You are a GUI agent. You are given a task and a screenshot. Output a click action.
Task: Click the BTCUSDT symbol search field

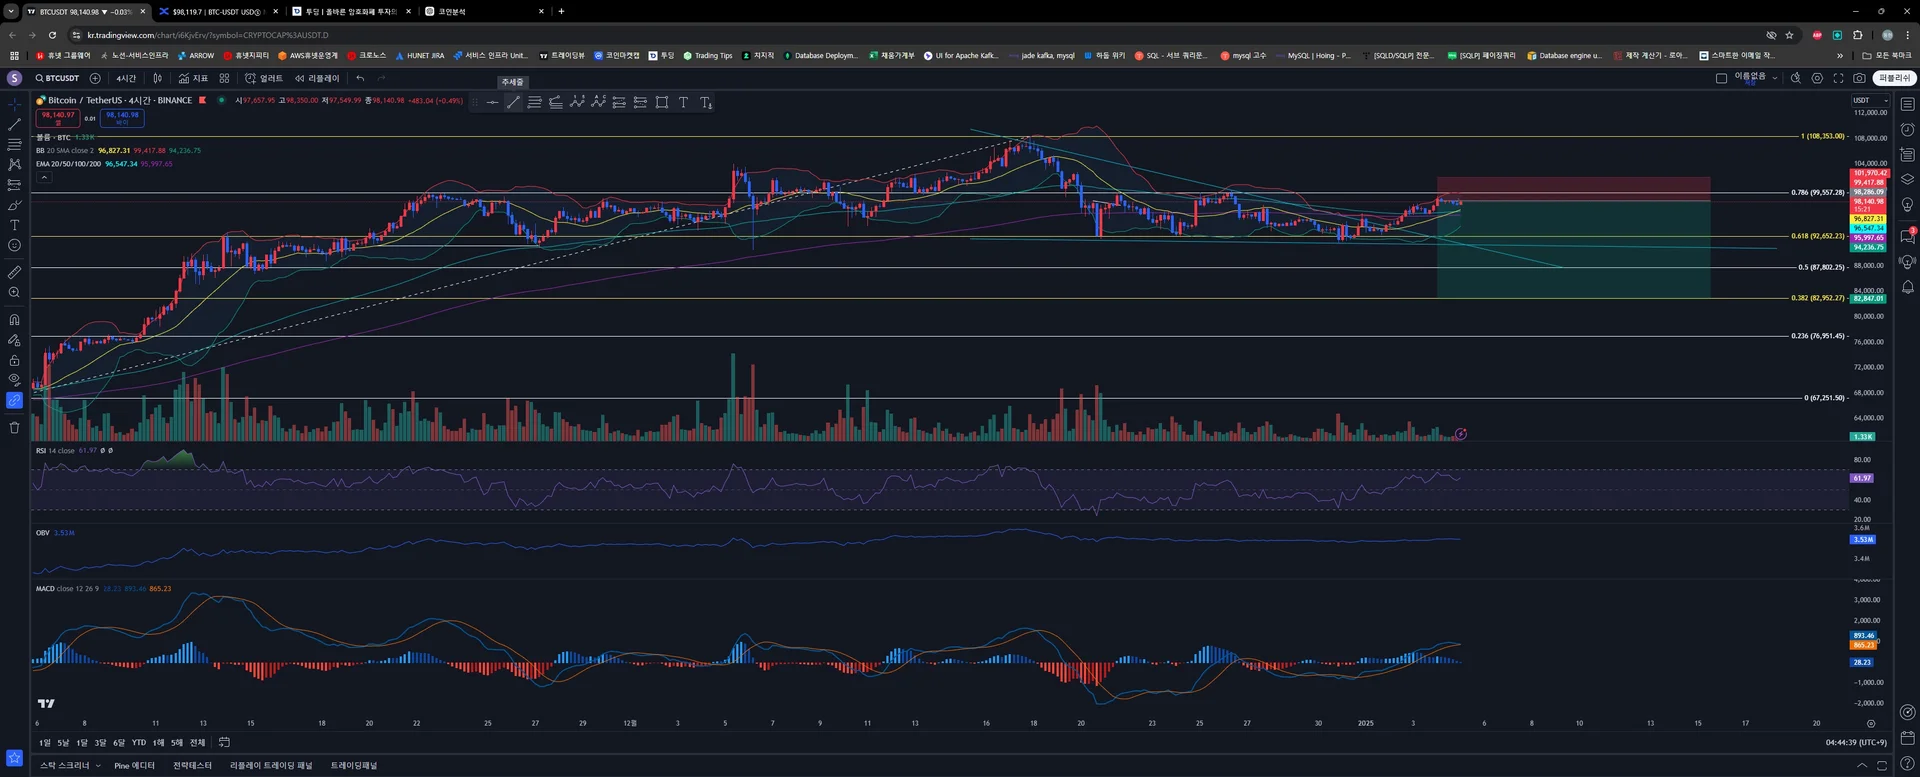tap(58, 78)
